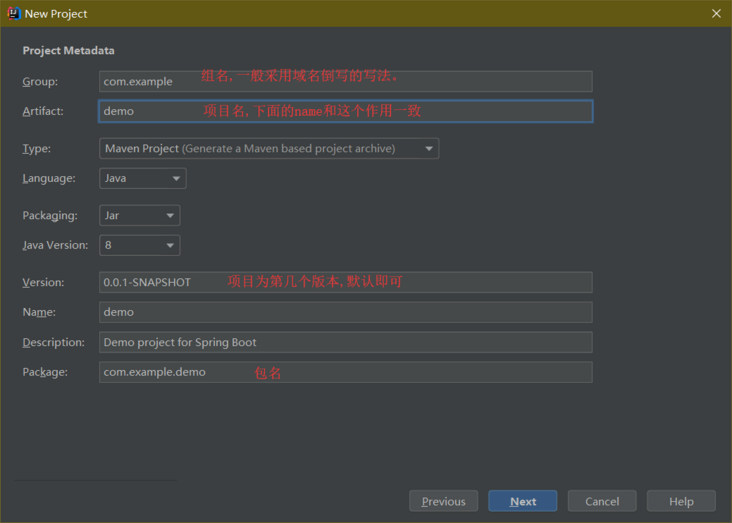Open the Type dropdown showing Maven Project
Viewport: 732px width, 523px height.
point(269,149)
